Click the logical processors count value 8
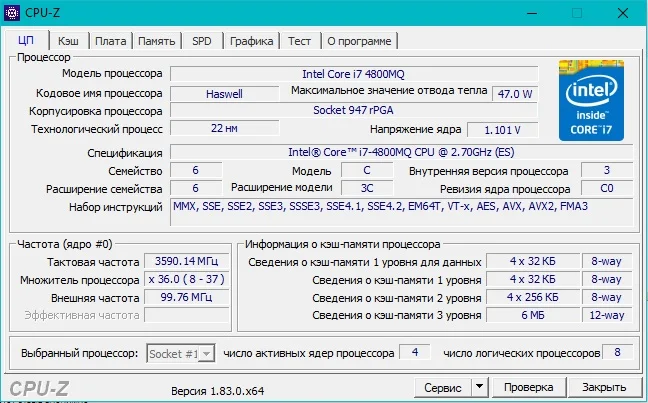This screenshot has width=648, height=403. (x=617, y=352)
